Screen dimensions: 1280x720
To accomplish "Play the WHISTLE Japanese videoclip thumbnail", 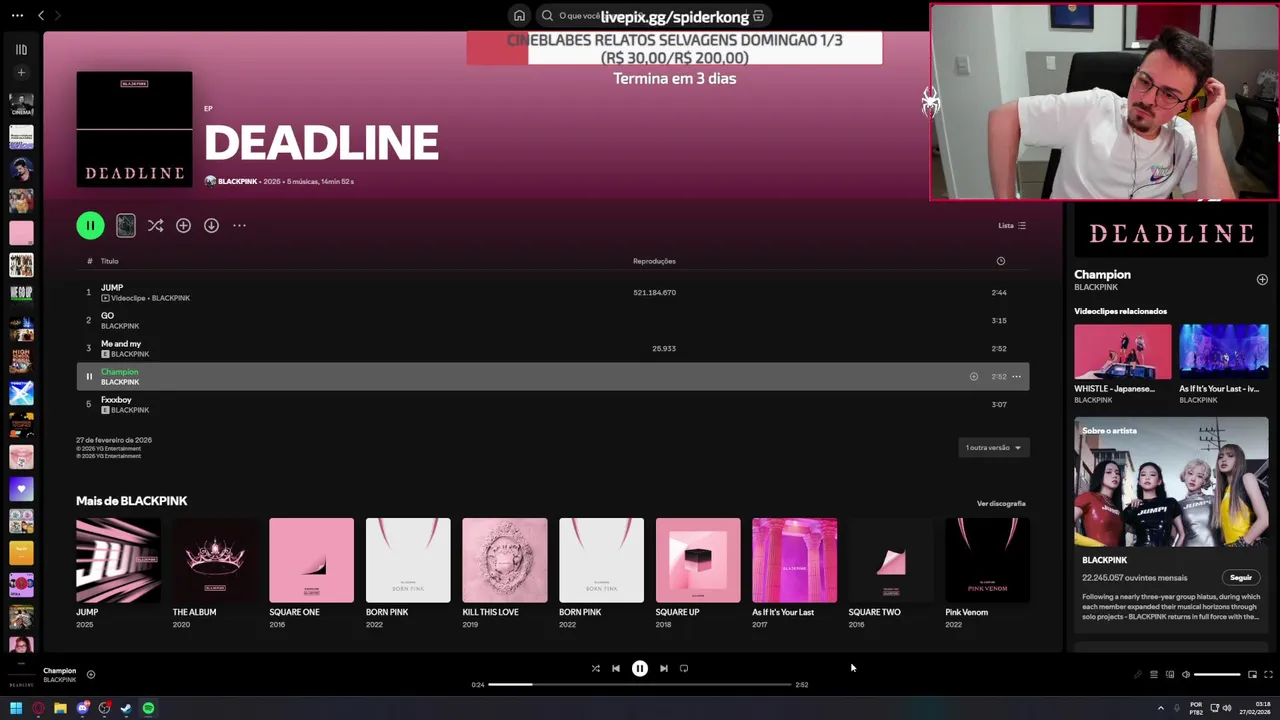I will pos(1122,351).
